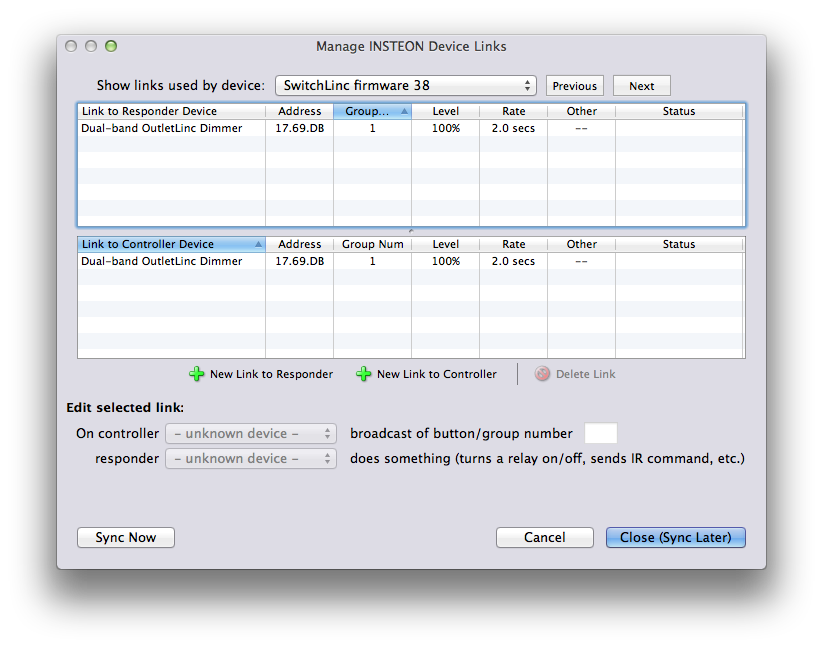Click the sort arrow on Link to Controller Device header

tap(258, 244)
